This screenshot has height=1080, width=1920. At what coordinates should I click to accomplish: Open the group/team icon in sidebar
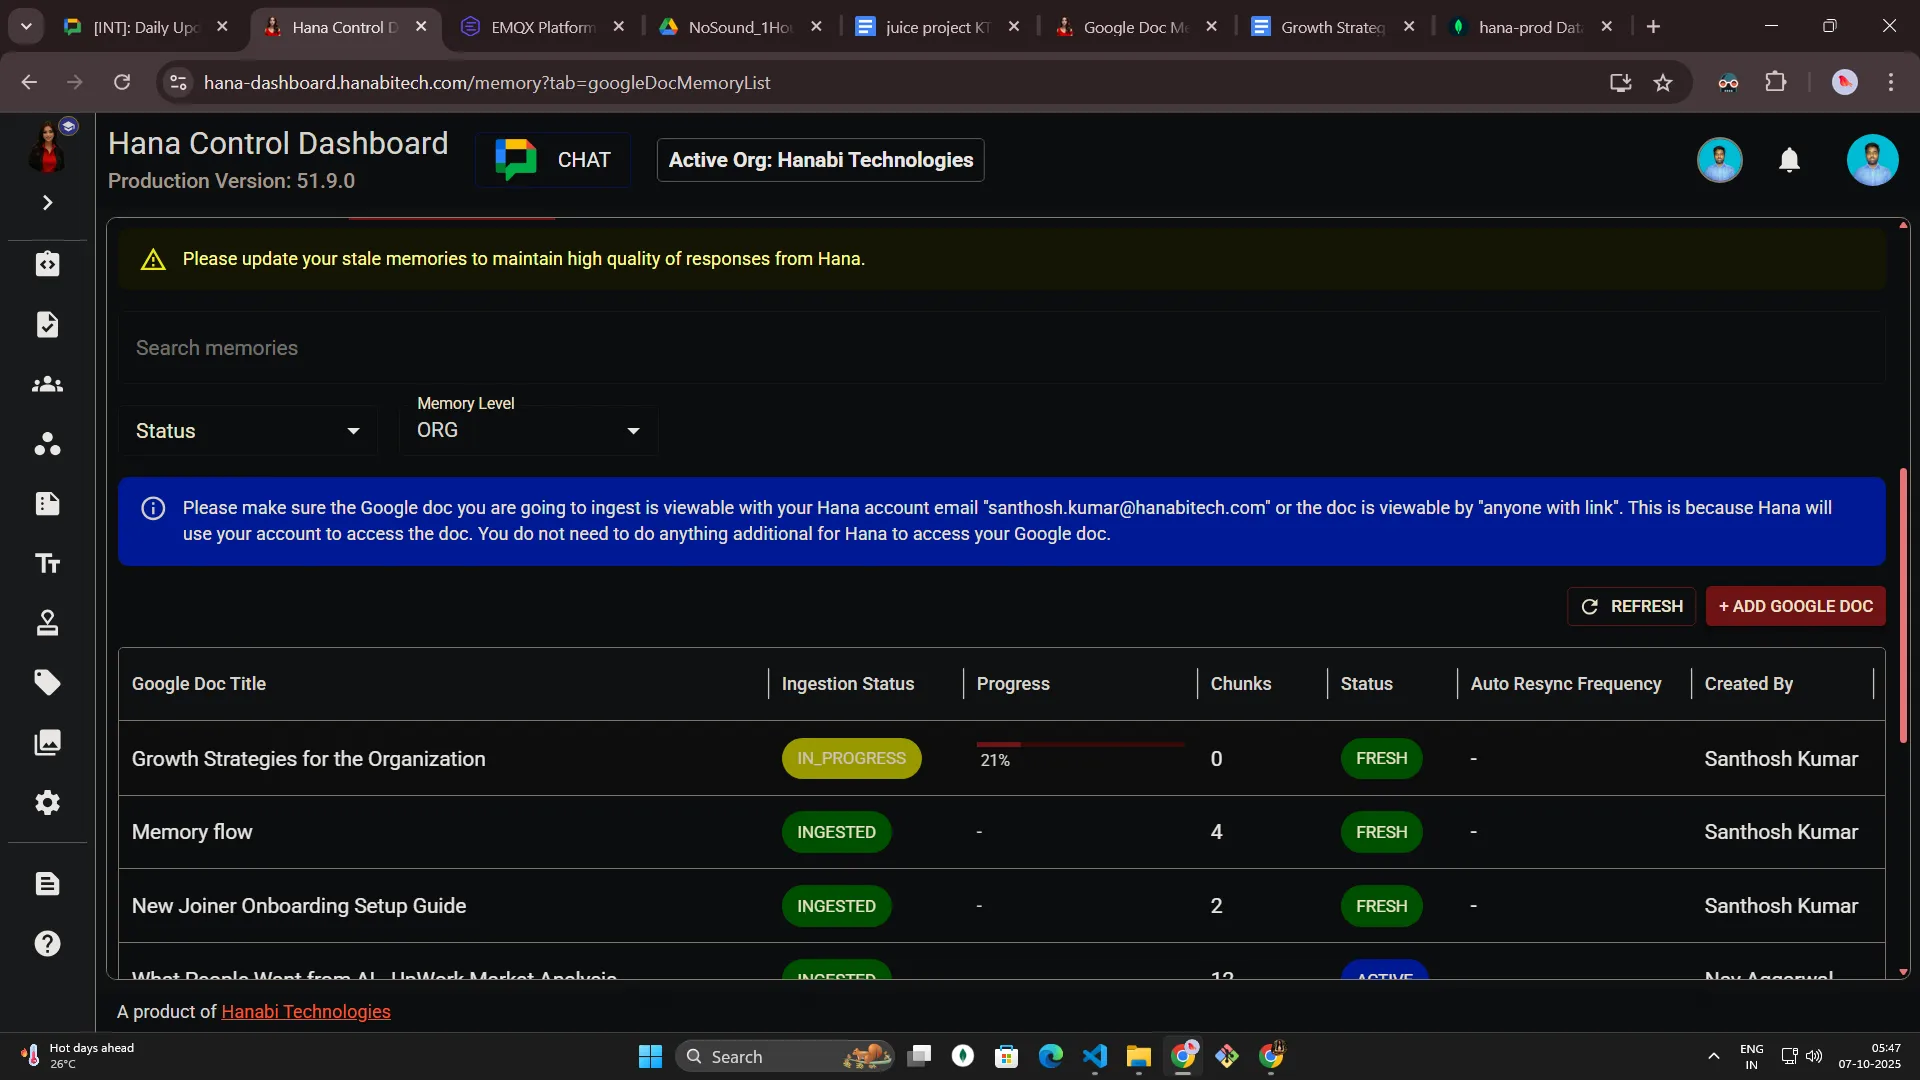pos(47,385)
